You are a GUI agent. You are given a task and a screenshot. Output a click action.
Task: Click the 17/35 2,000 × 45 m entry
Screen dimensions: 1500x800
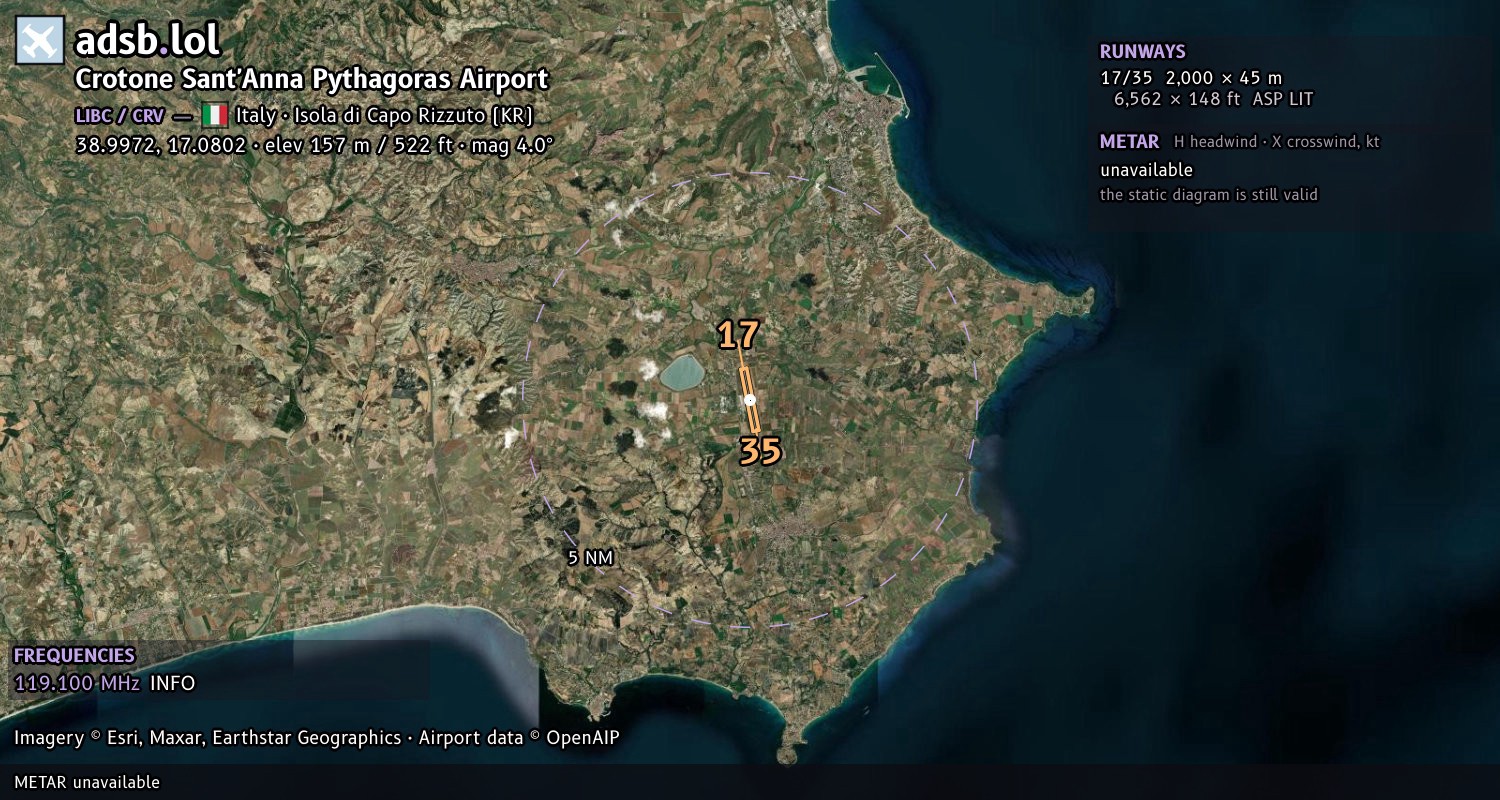pyautogui.click(x=1191, y=77)
